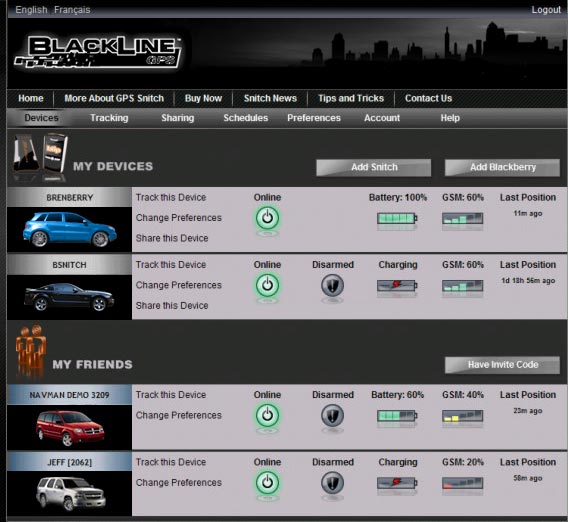The image size is (568, 522).
Task: Change Preferences for Bsnitch
Action: pyautogui.click(x=179, y=285)
